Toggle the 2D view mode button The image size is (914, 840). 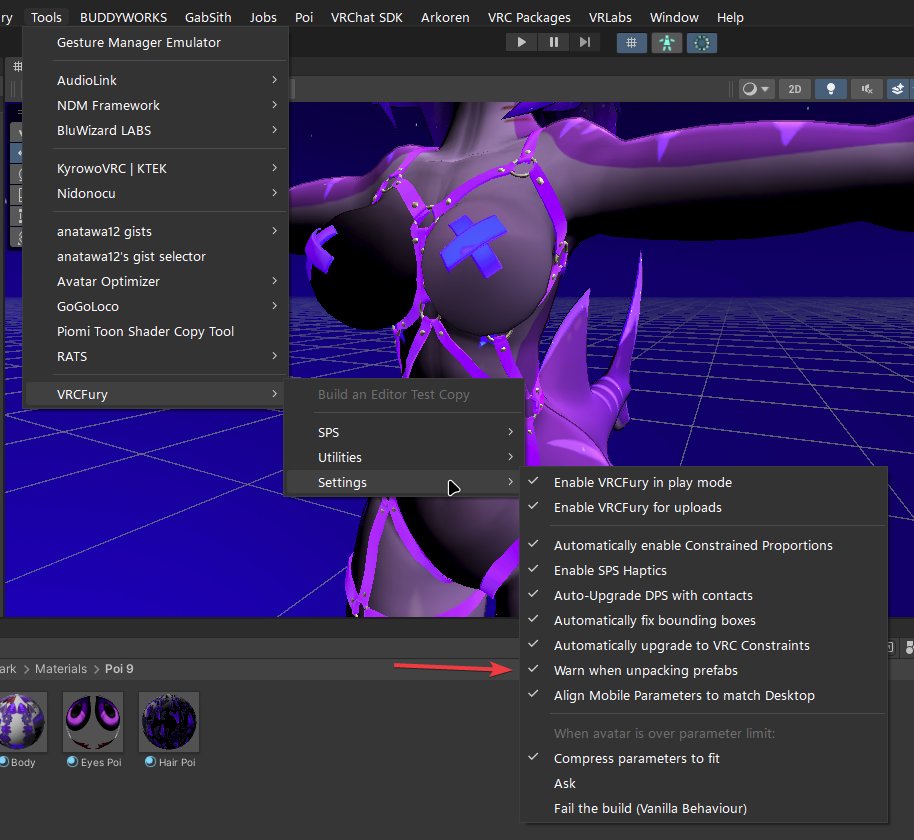[795, 89]
